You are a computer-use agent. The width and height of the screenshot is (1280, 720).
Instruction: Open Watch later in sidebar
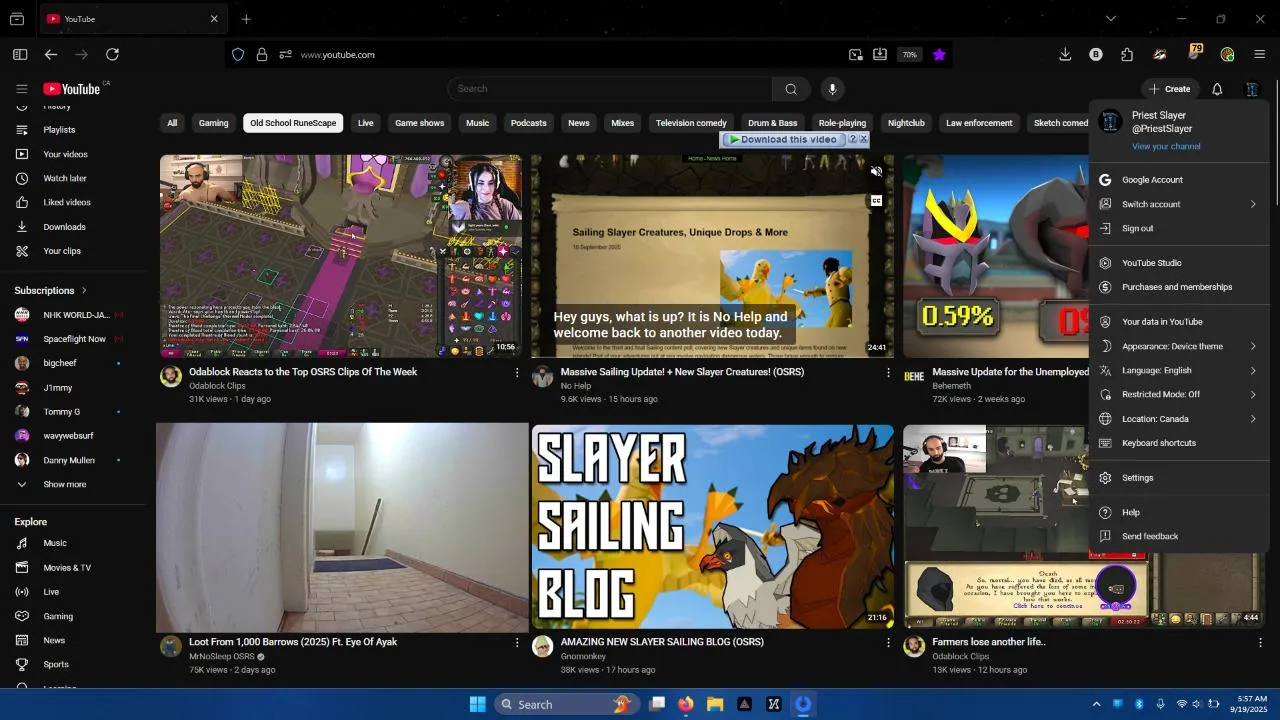pyautogui.click(x=67, y=178)
